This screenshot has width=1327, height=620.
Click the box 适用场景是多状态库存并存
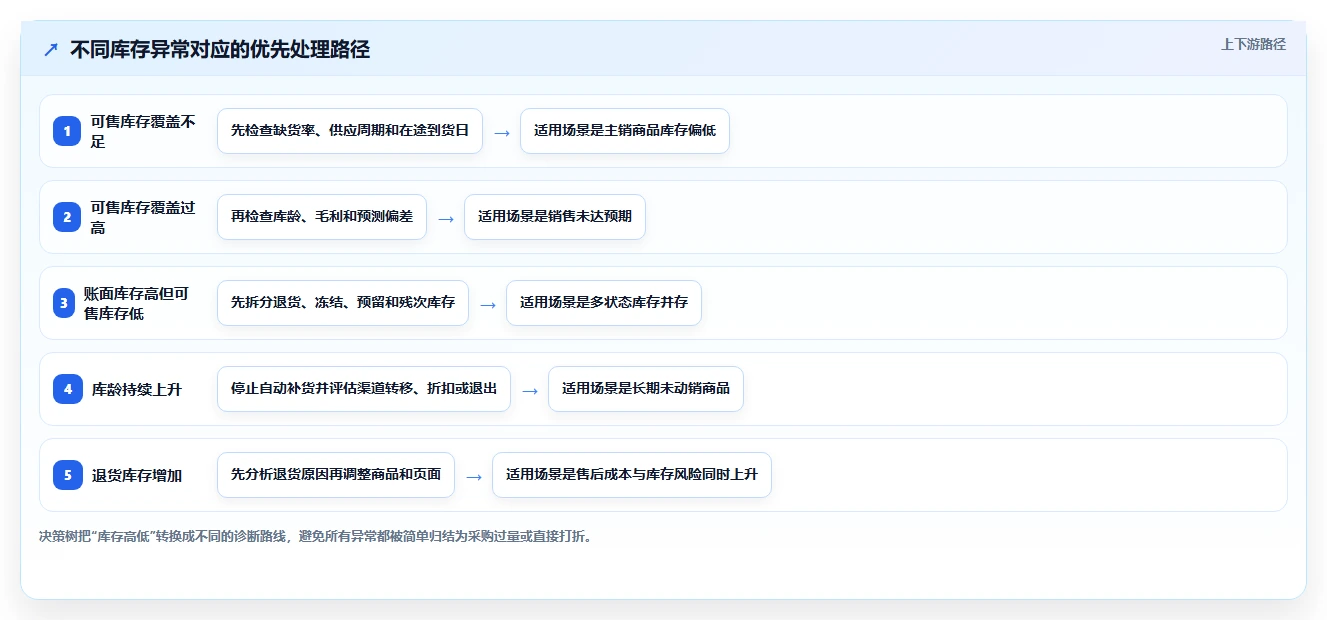tap(604, 303)
